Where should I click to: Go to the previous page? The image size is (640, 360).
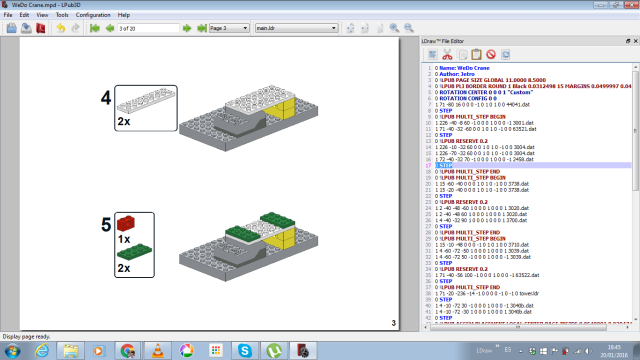[x=109, y=28]
